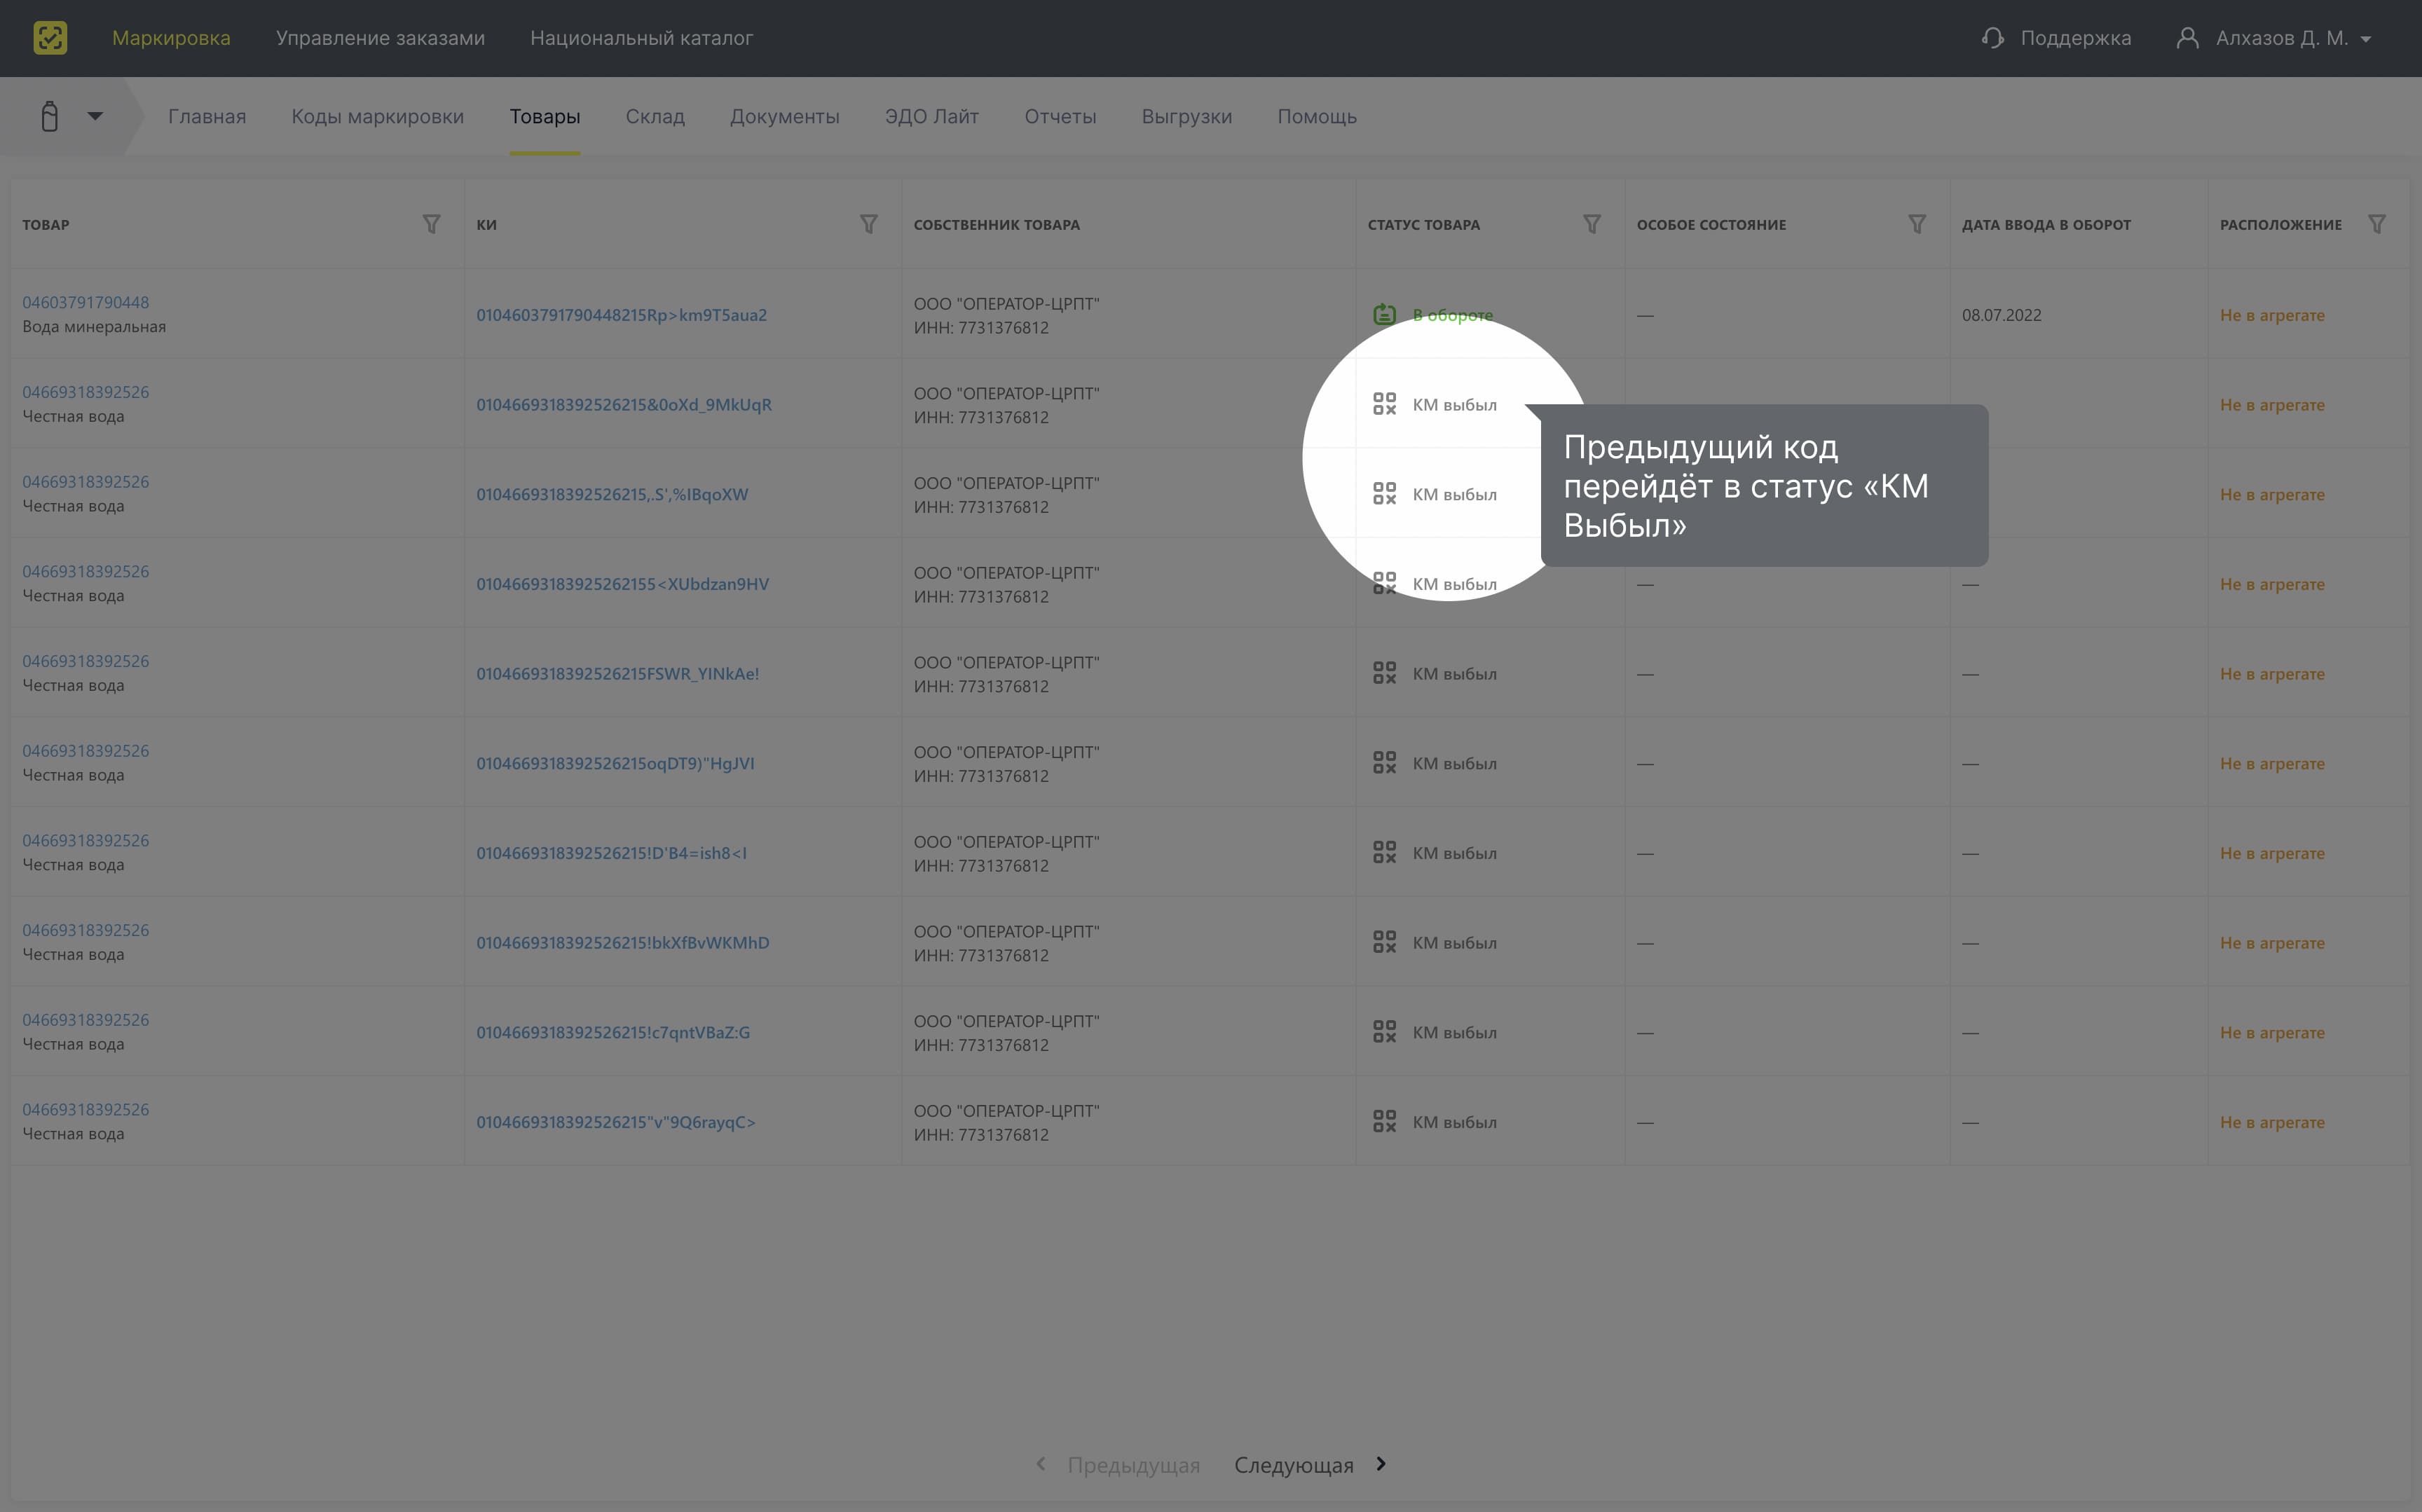Switch to the Главная tab
2422x1512 pixels.
click(x=207, y=117)
